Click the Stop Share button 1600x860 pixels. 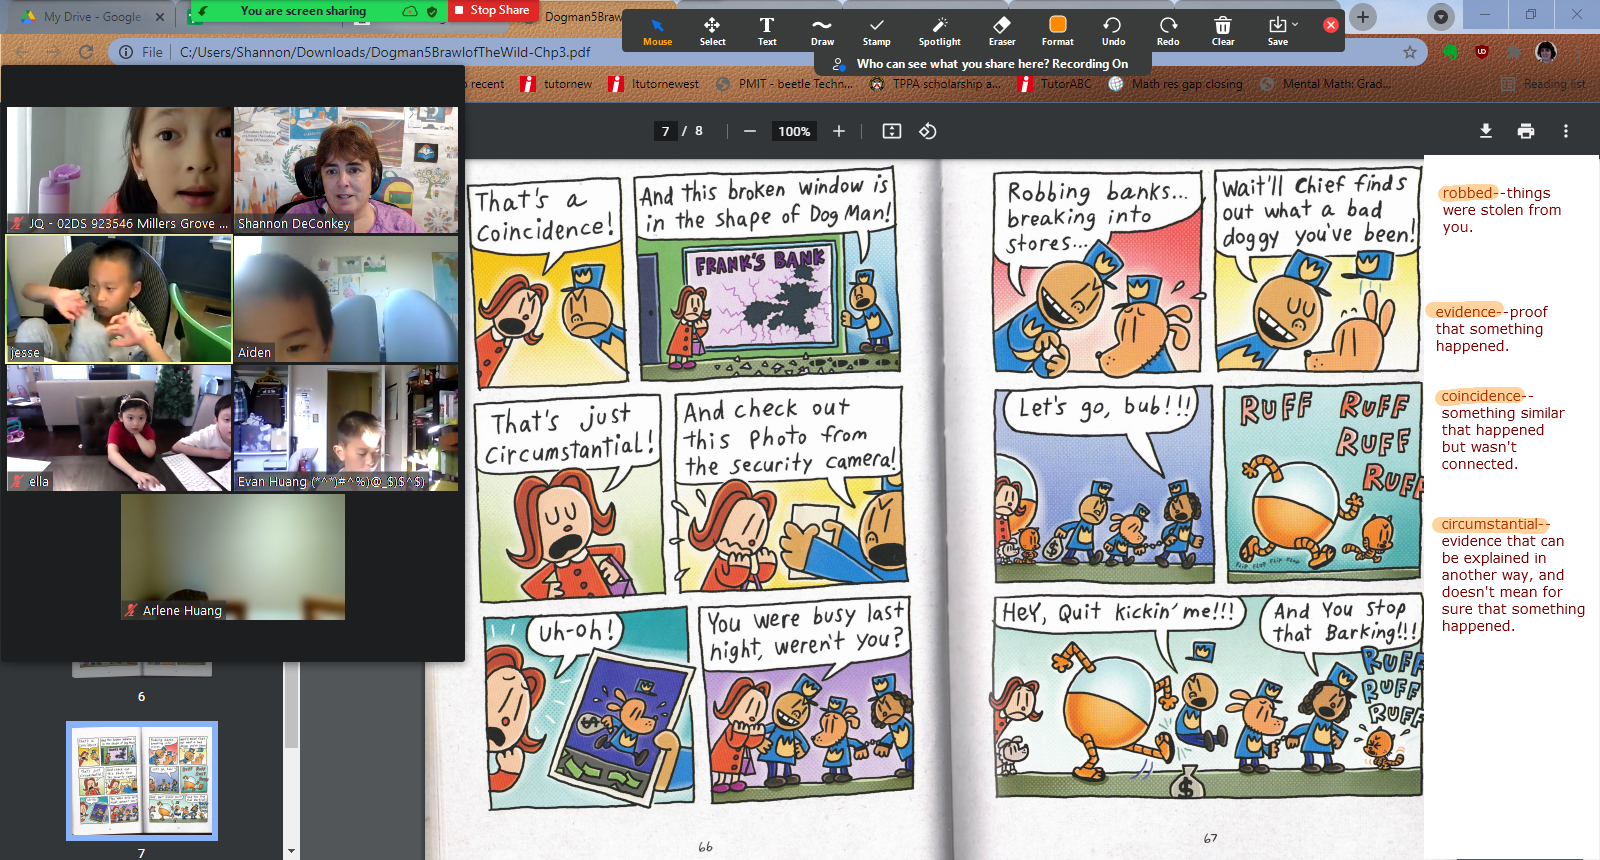(x=492, y=10)
